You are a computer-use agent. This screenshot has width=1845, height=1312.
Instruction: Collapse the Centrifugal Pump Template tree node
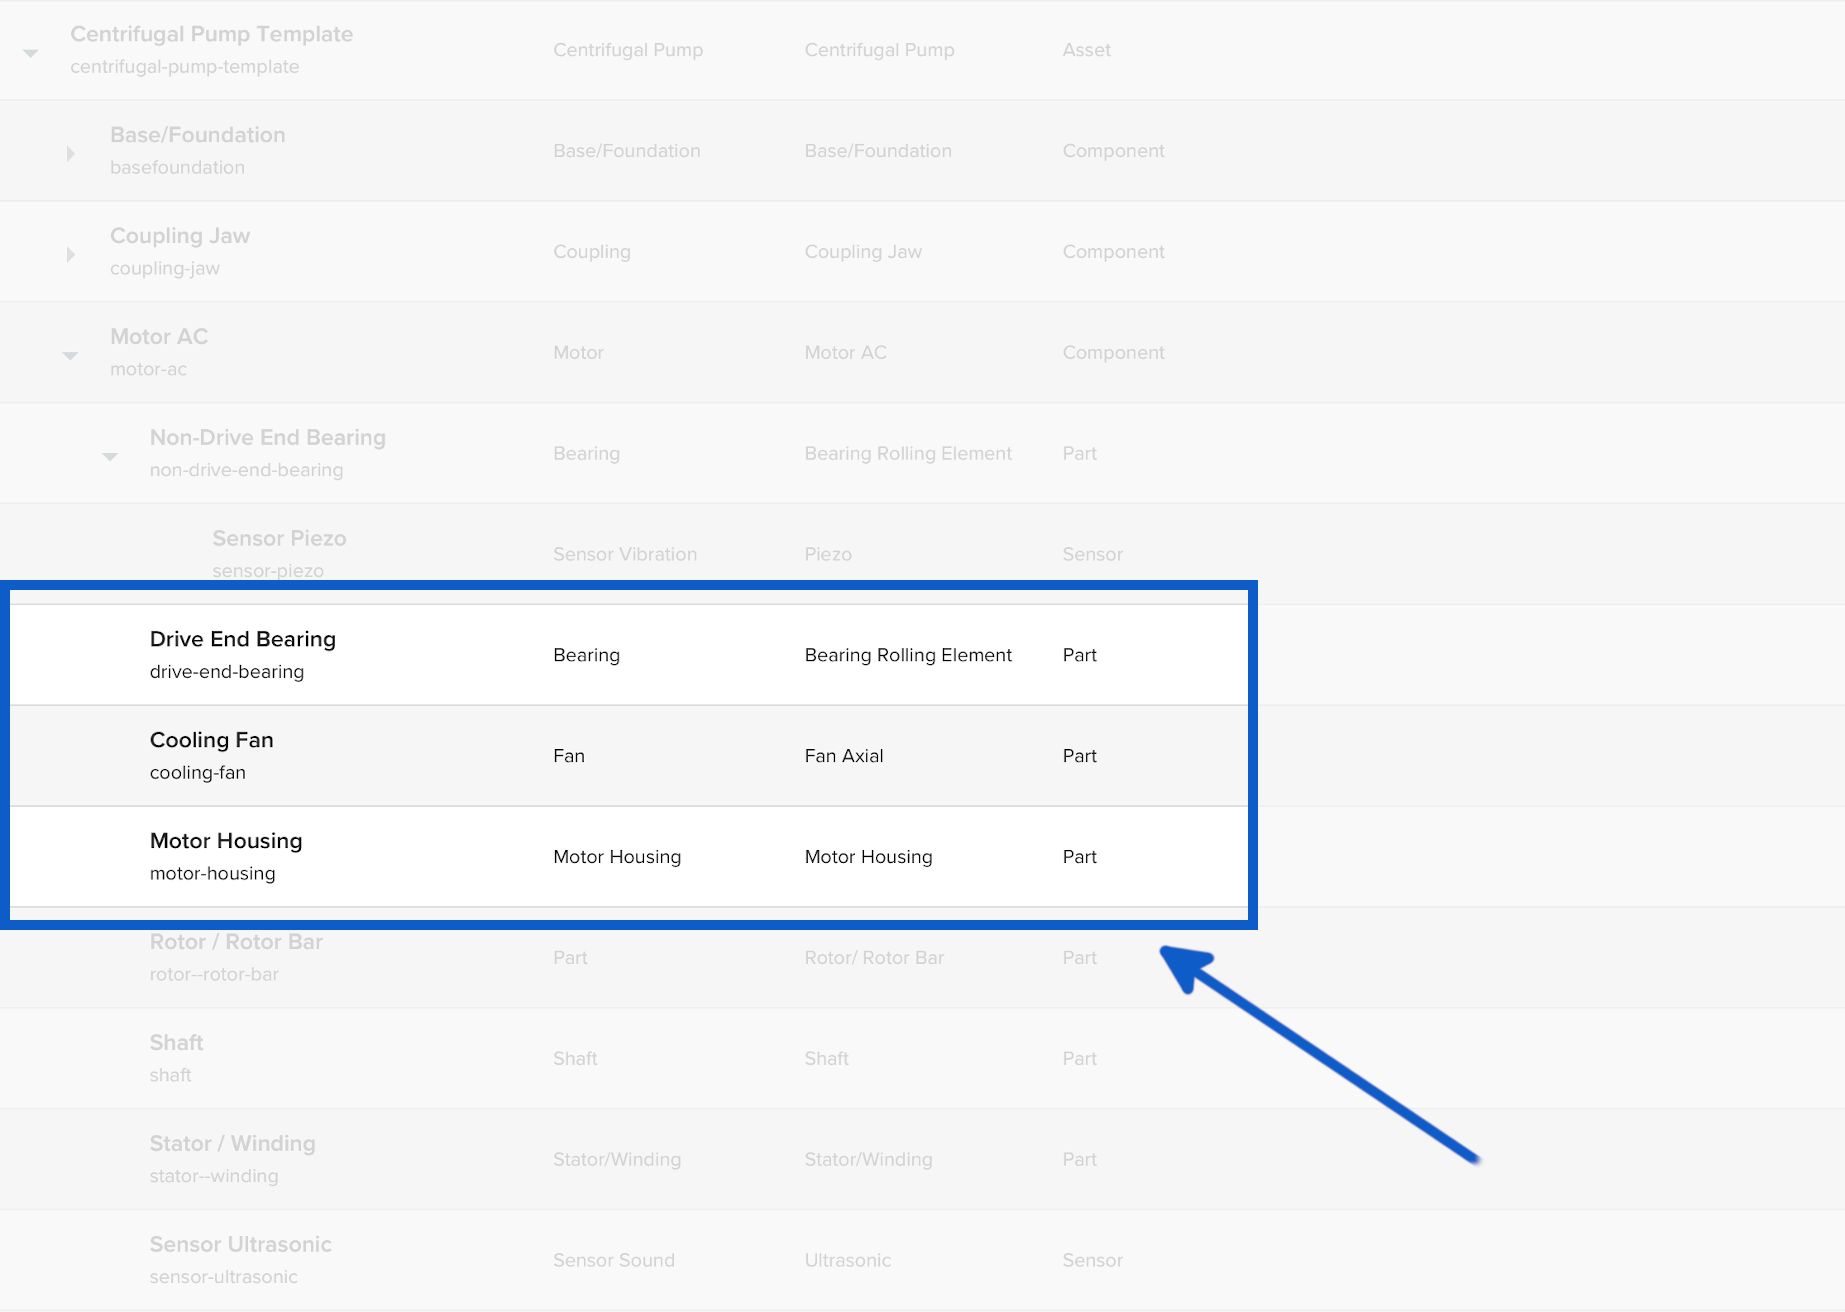[31, 53]
